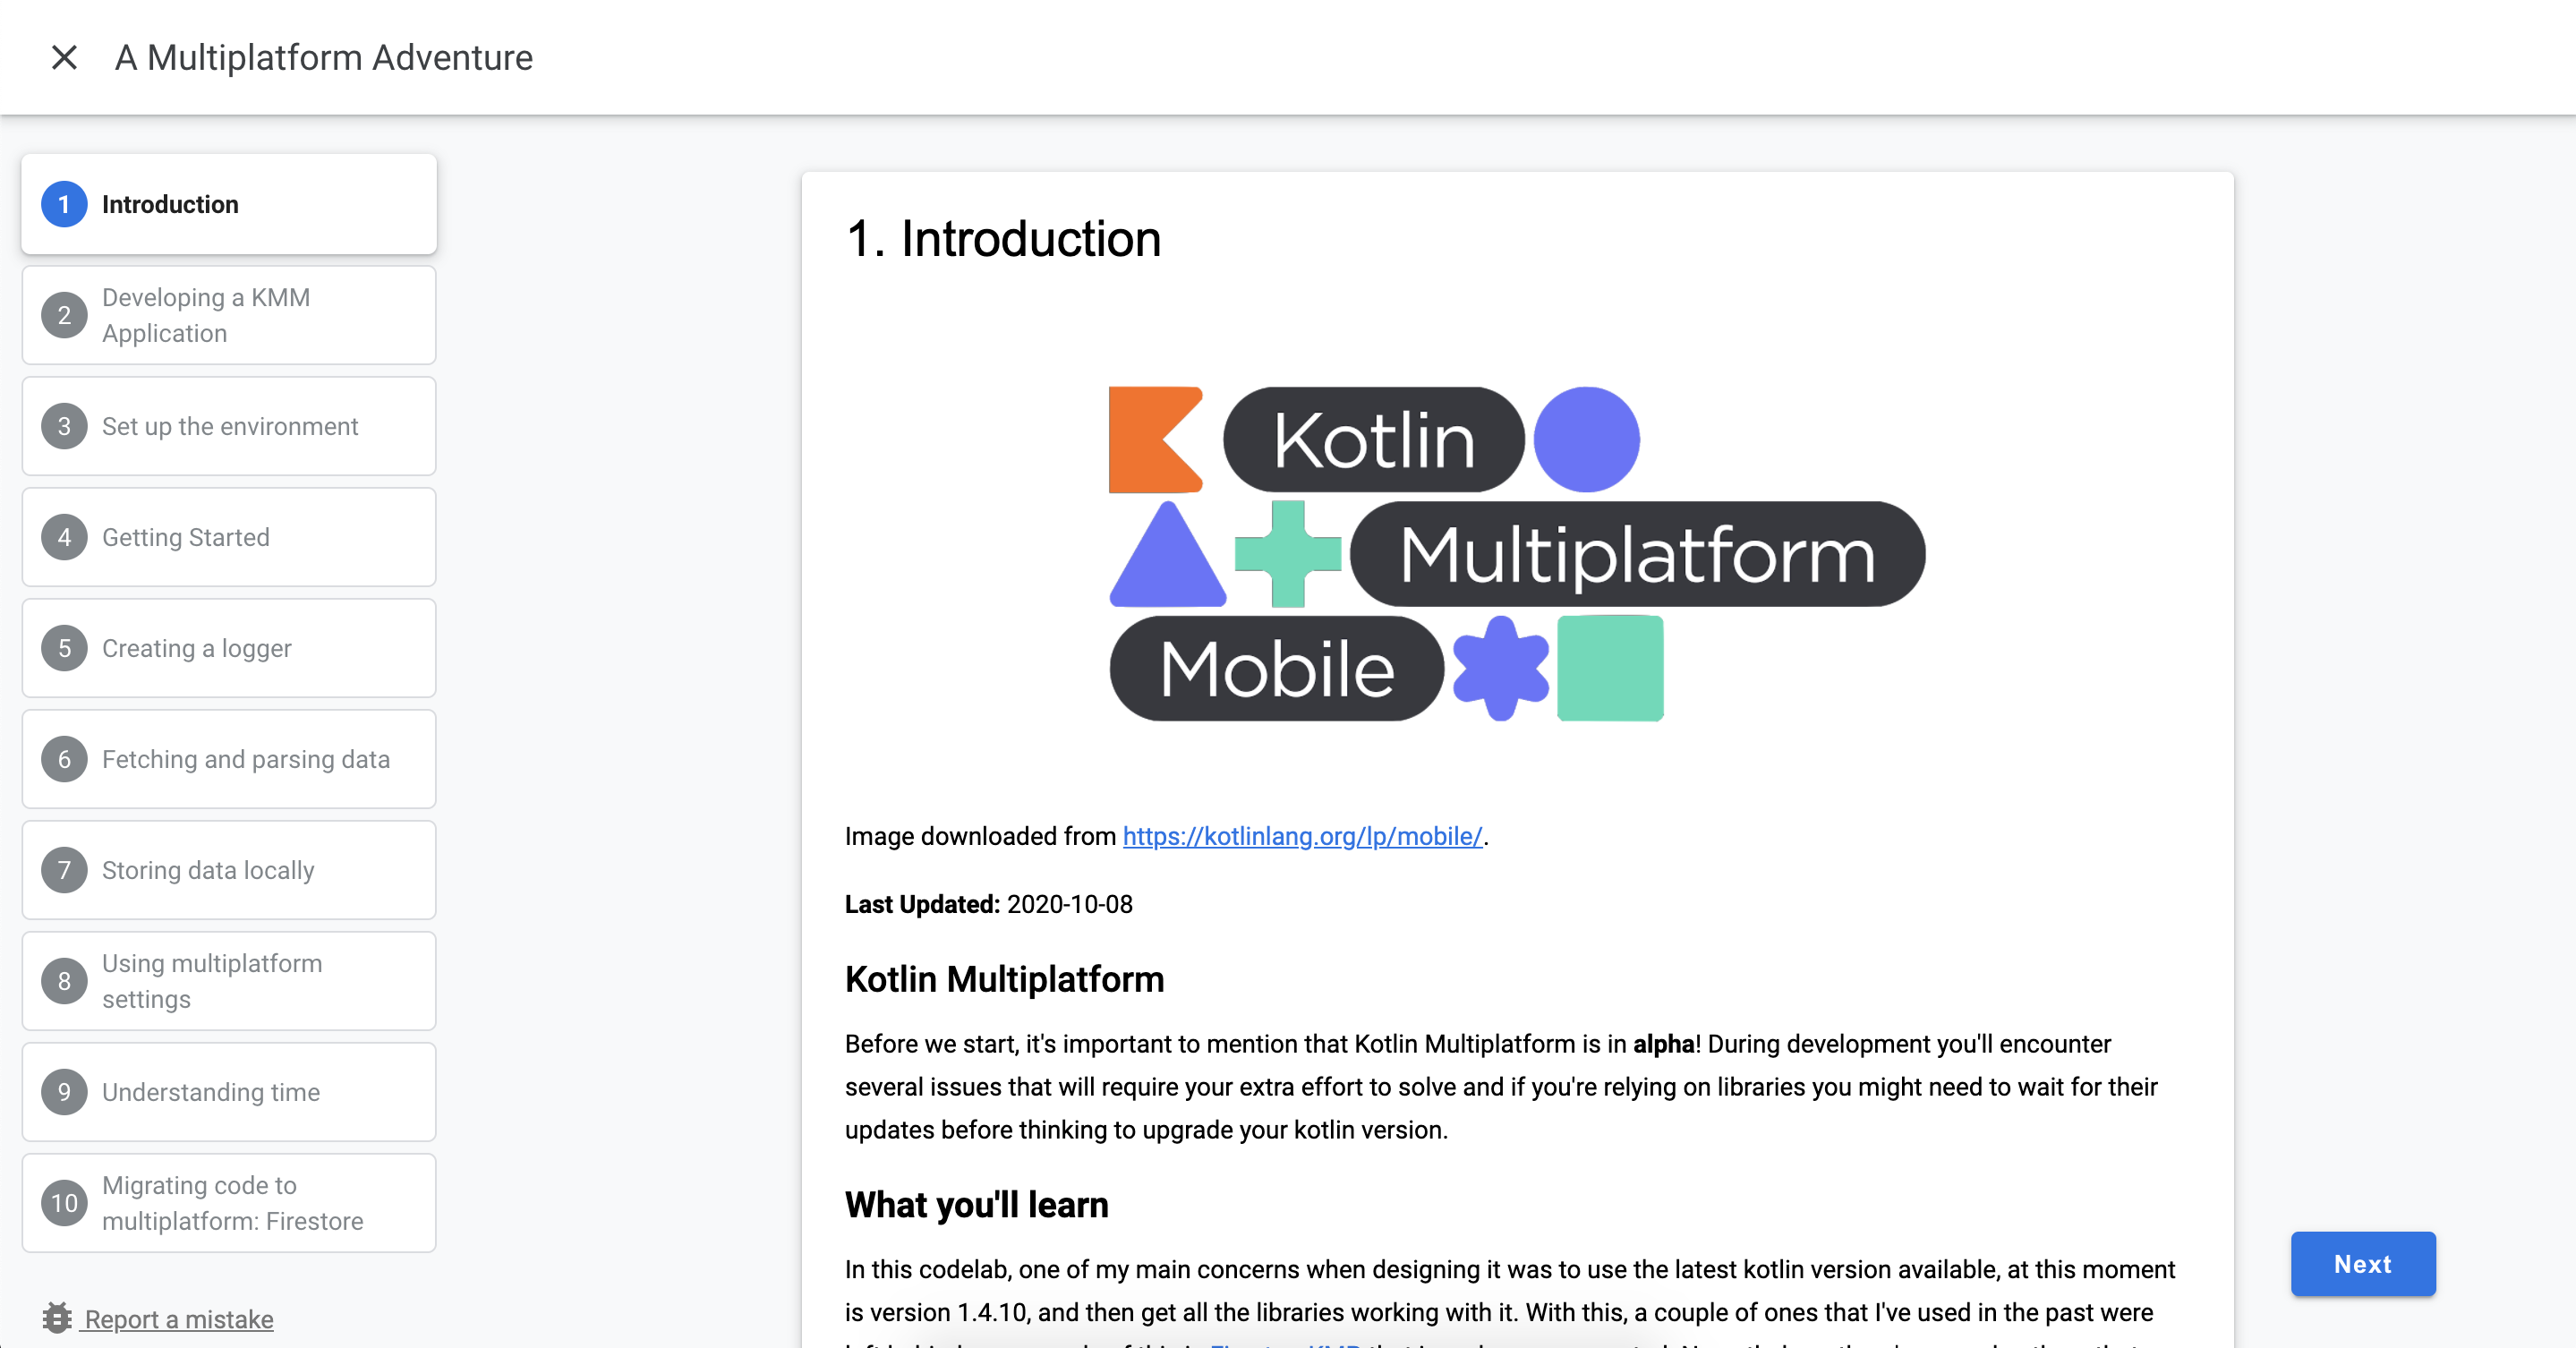Open Using multiplatform settings step
Screen dimensions: 2576x1348
(212, 981)
